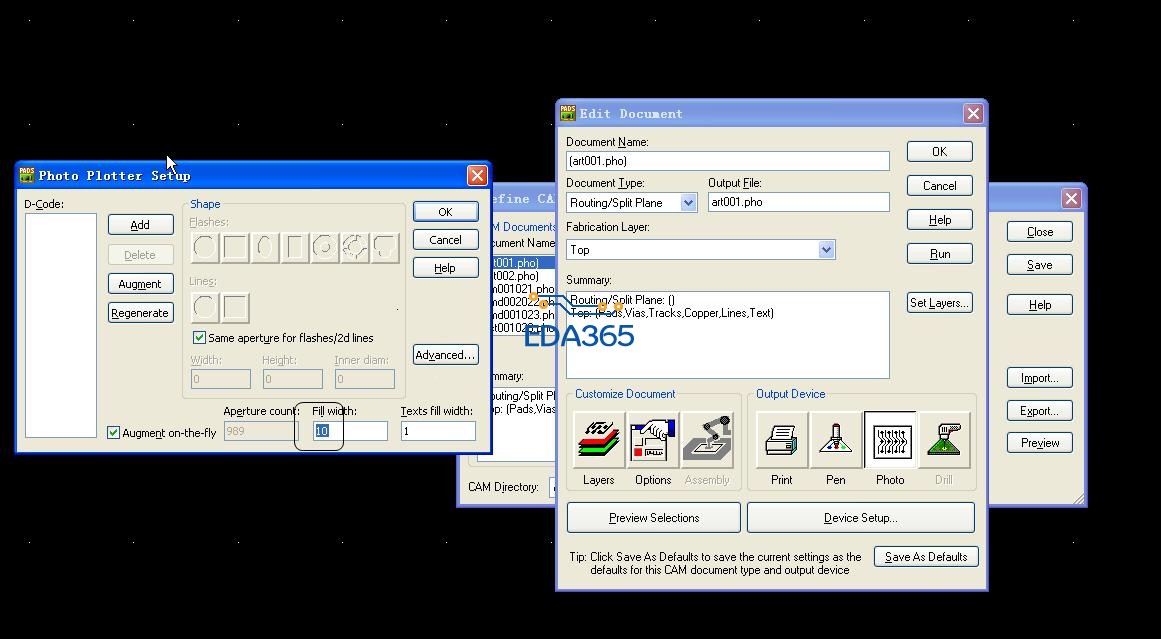1161x639 pixels.
Task: Add a new D-Code
Action: [141, 224]
